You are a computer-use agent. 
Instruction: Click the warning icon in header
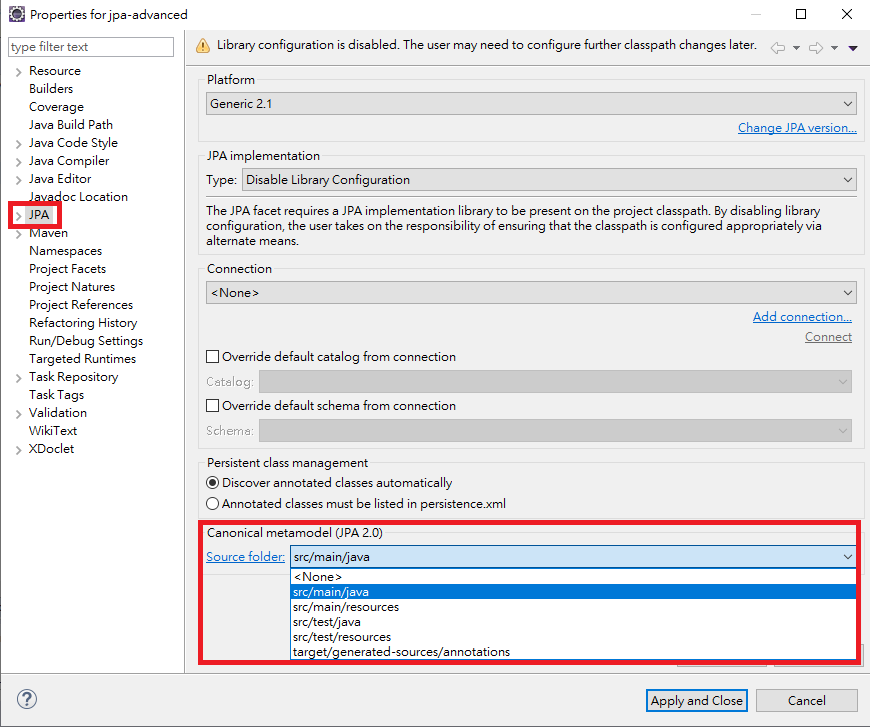tap(203, 46)
